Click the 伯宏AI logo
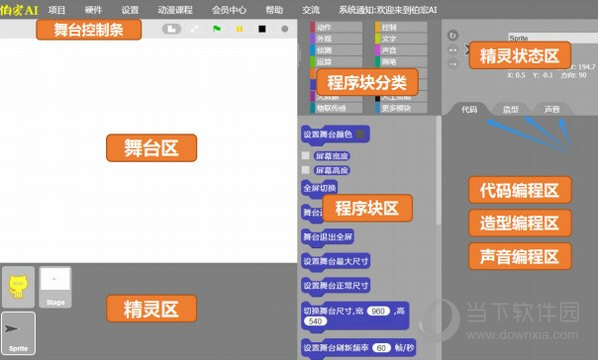598x360 pixels. (19, 10)
